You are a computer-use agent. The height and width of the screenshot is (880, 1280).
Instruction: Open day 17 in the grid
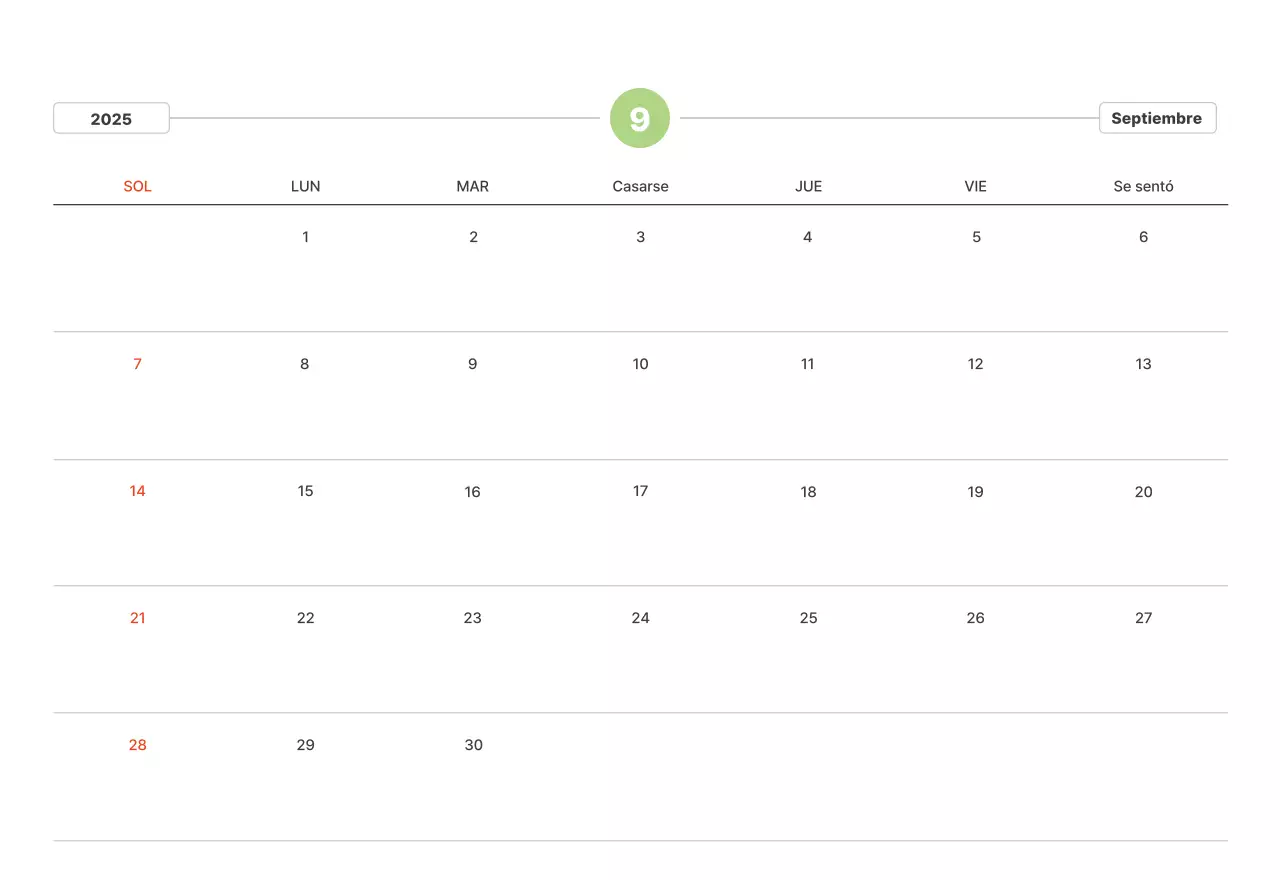pyautogui.click(x=640, y=491)
